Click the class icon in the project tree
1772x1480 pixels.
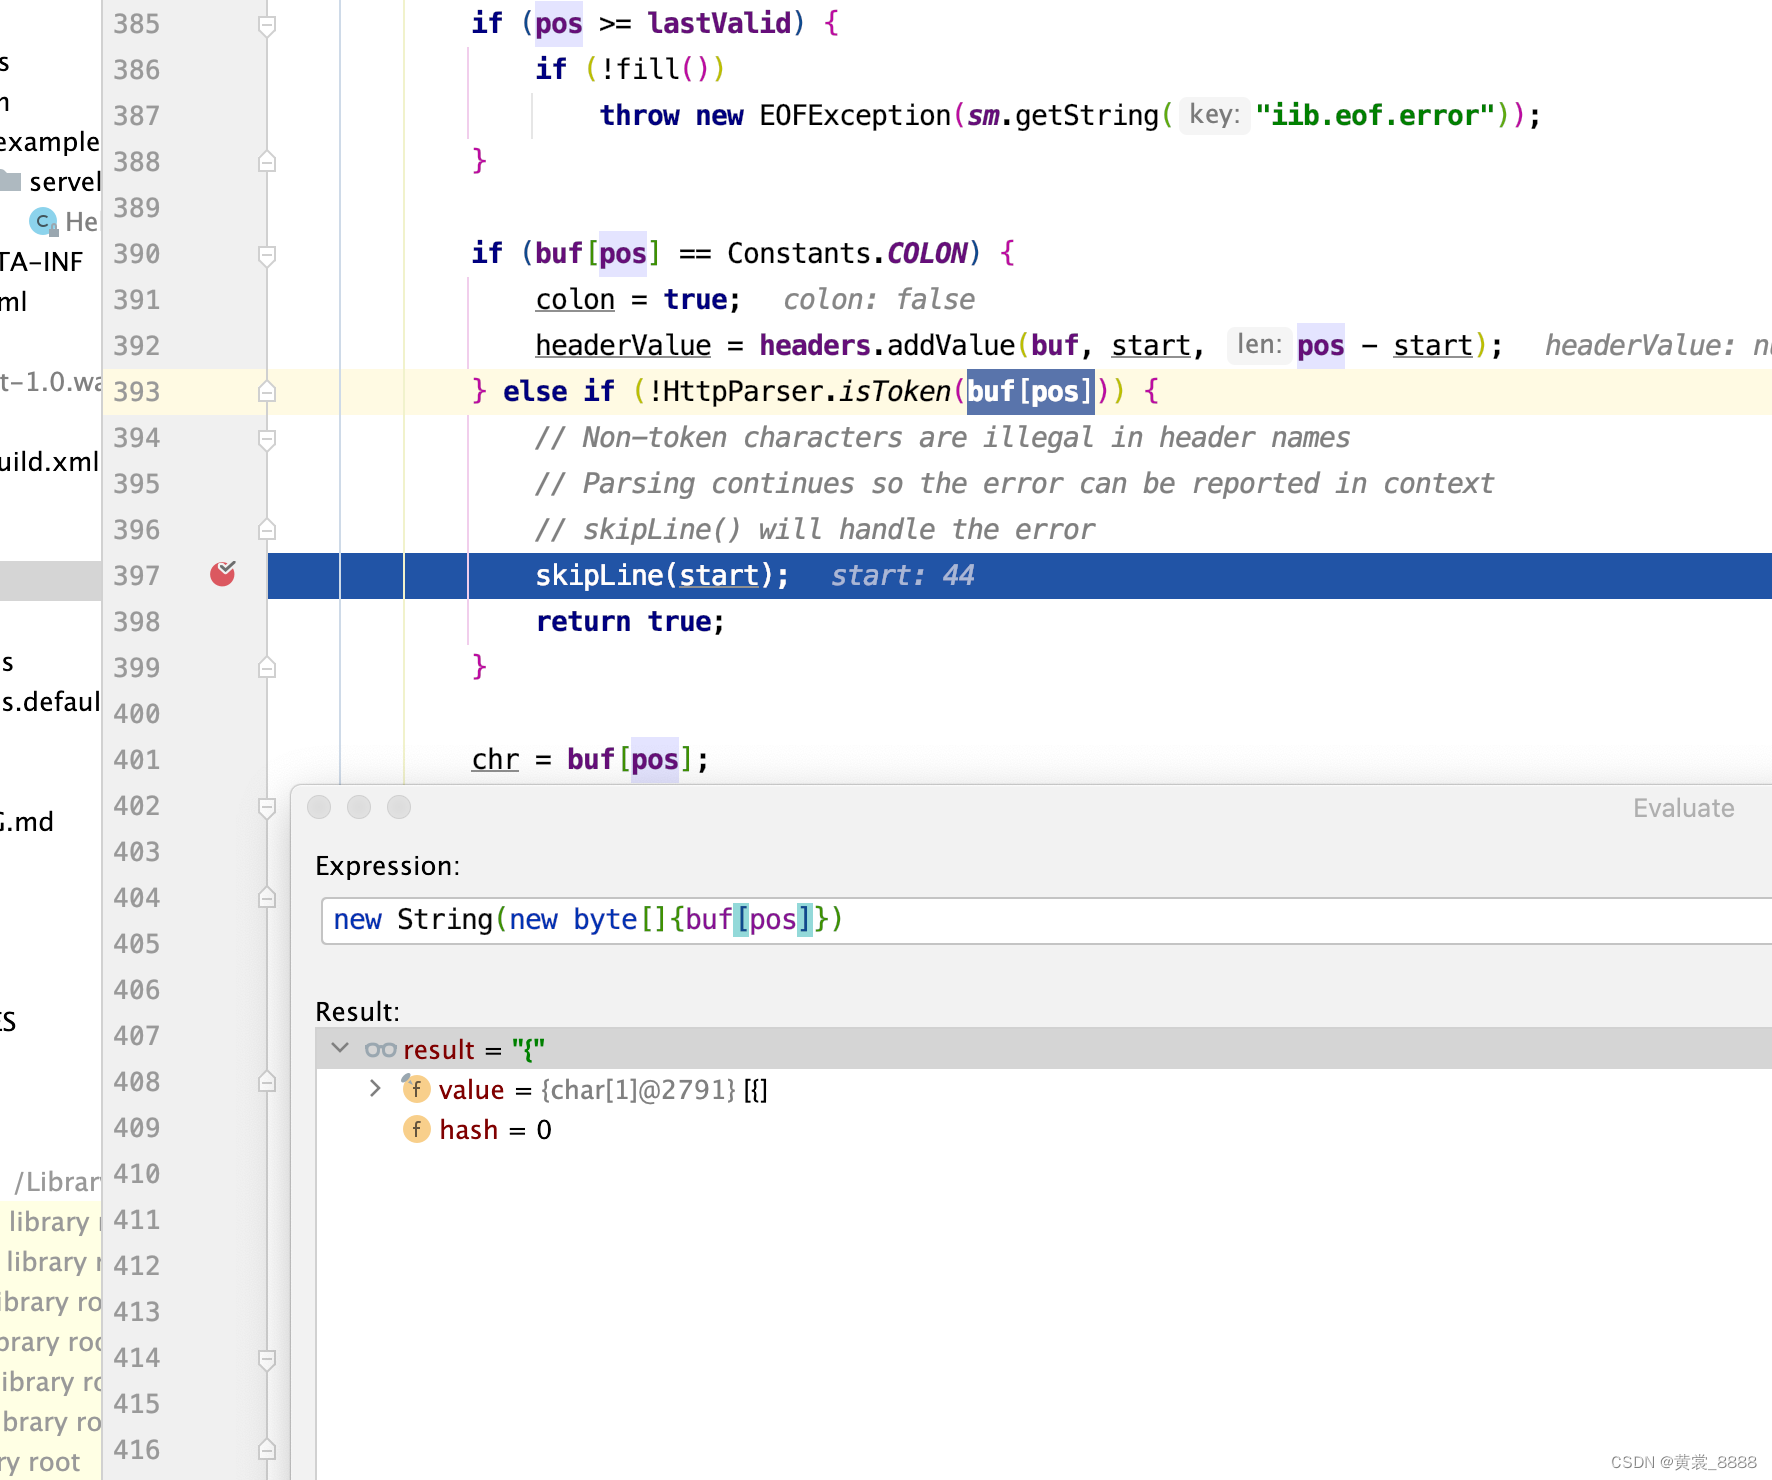coord(43,221)
